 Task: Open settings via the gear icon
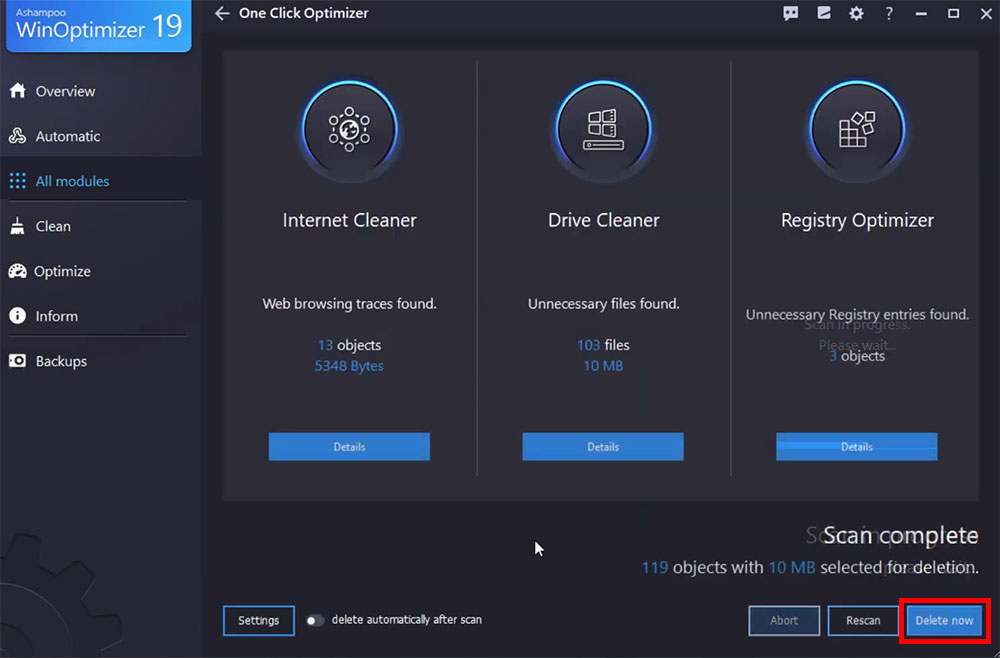[856, 14]
